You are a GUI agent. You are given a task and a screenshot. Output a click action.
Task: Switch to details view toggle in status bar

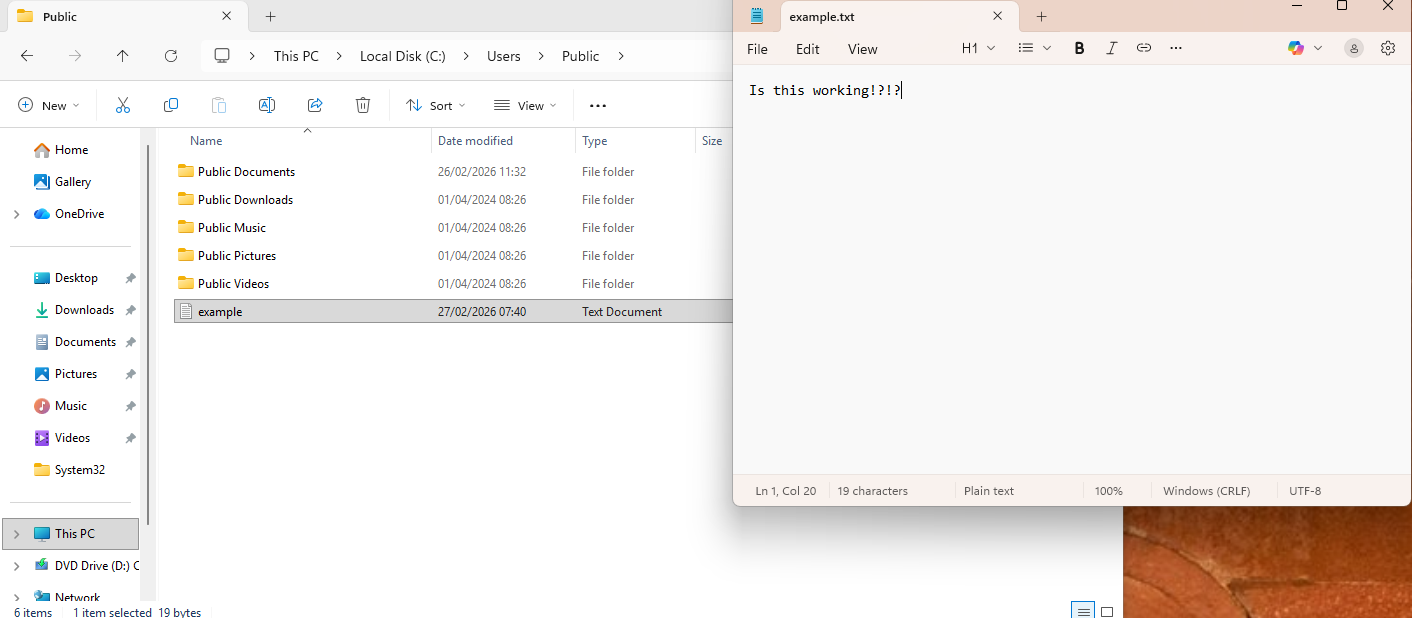[x=1081, y=611]
